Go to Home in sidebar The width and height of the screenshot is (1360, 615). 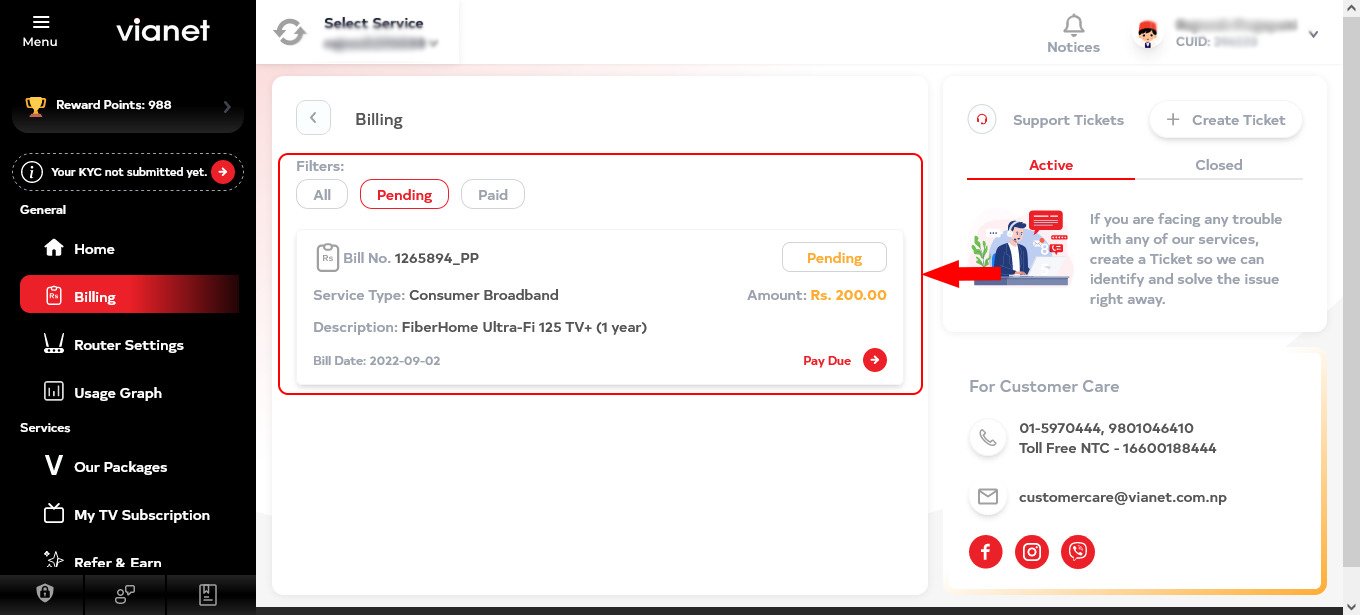[x=129, y=249]
